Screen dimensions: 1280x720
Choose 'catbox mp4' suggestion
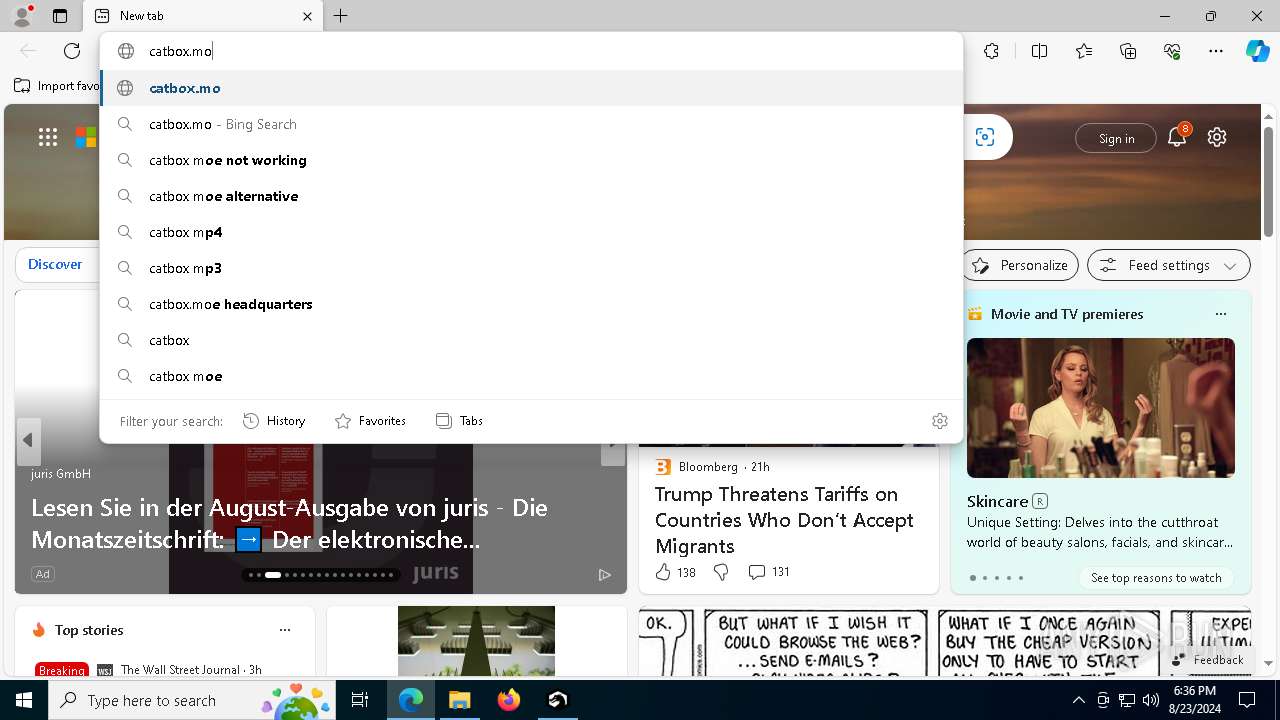click(x=532, y=232)
